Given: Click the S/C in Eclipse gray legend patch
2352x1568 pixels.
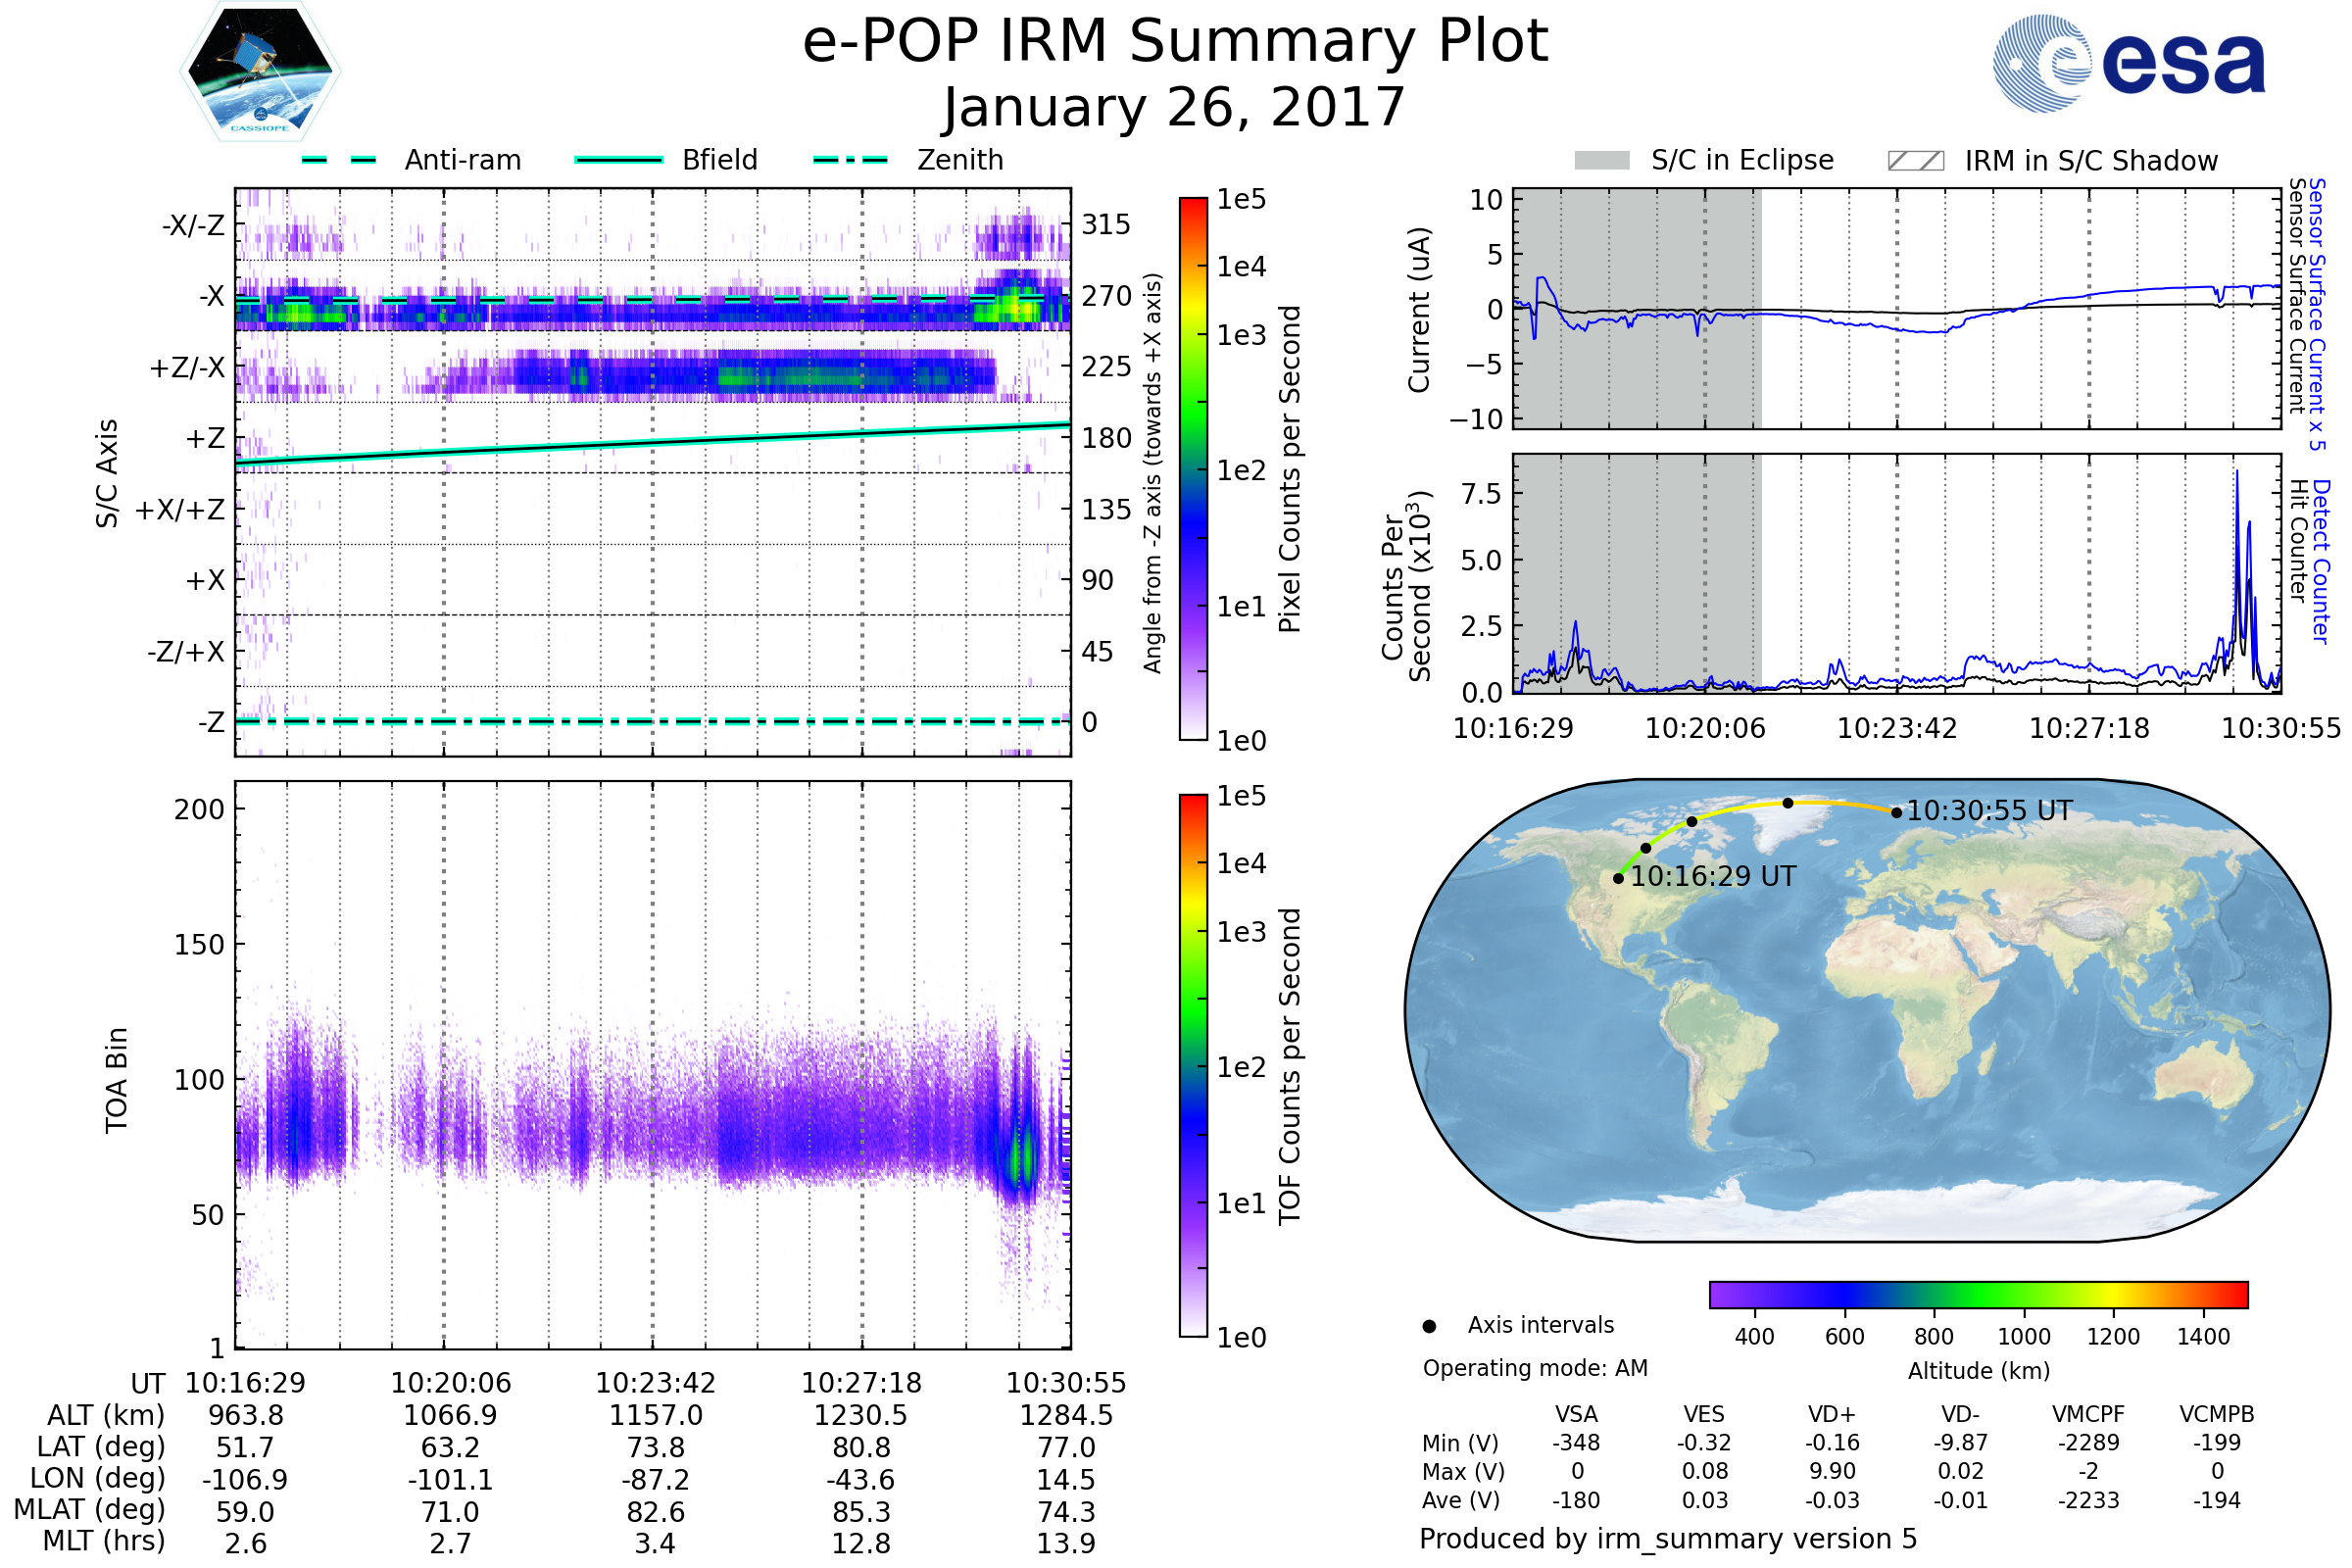Looking at the screenshot, I should 1601,161.
